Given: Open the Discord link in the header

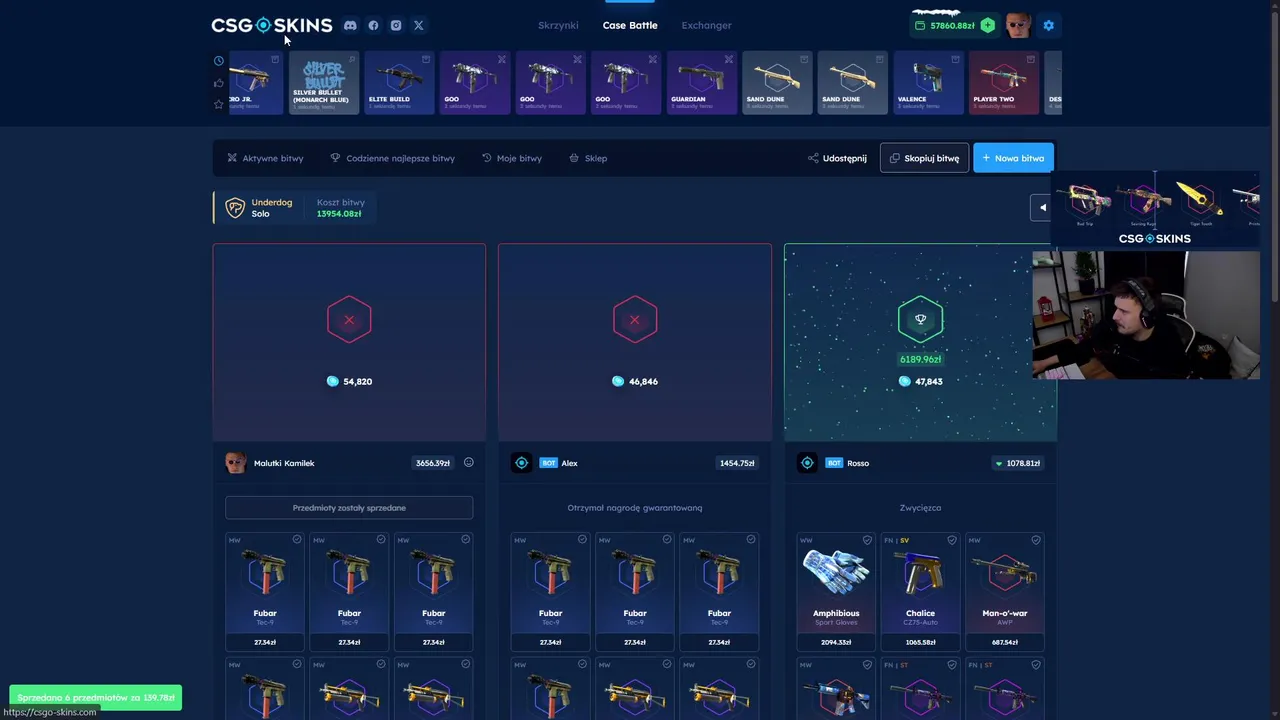Looking at the screenshot, I should [350, 25].
